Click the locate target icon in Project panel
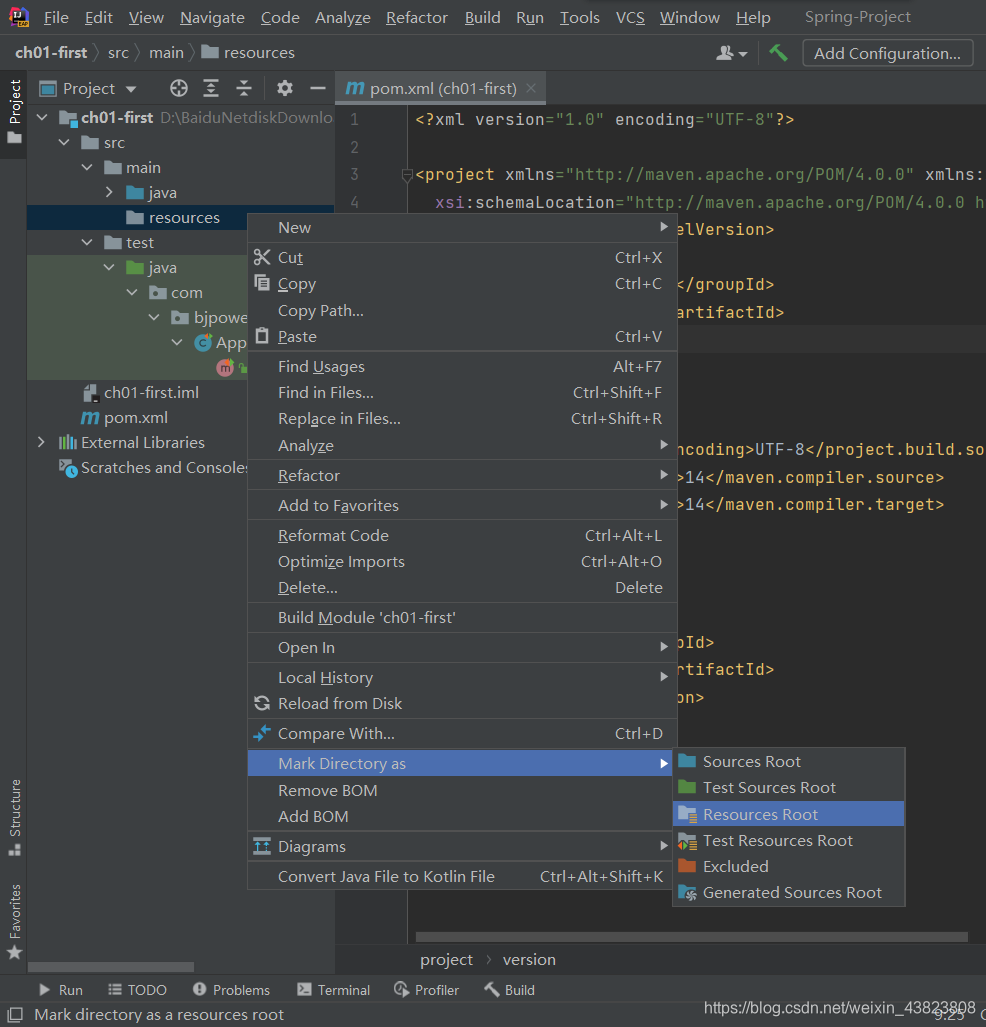 point(179,89)
